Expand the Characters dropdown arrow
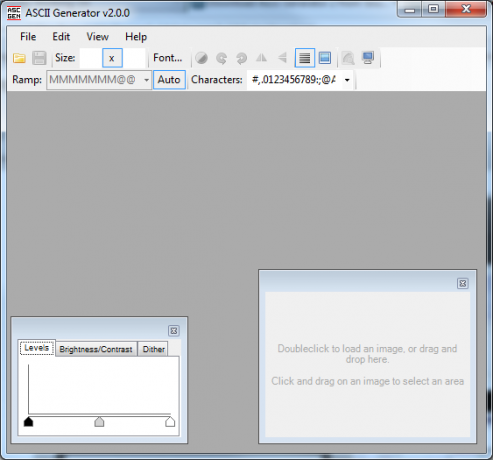 [x=347, y=80]
